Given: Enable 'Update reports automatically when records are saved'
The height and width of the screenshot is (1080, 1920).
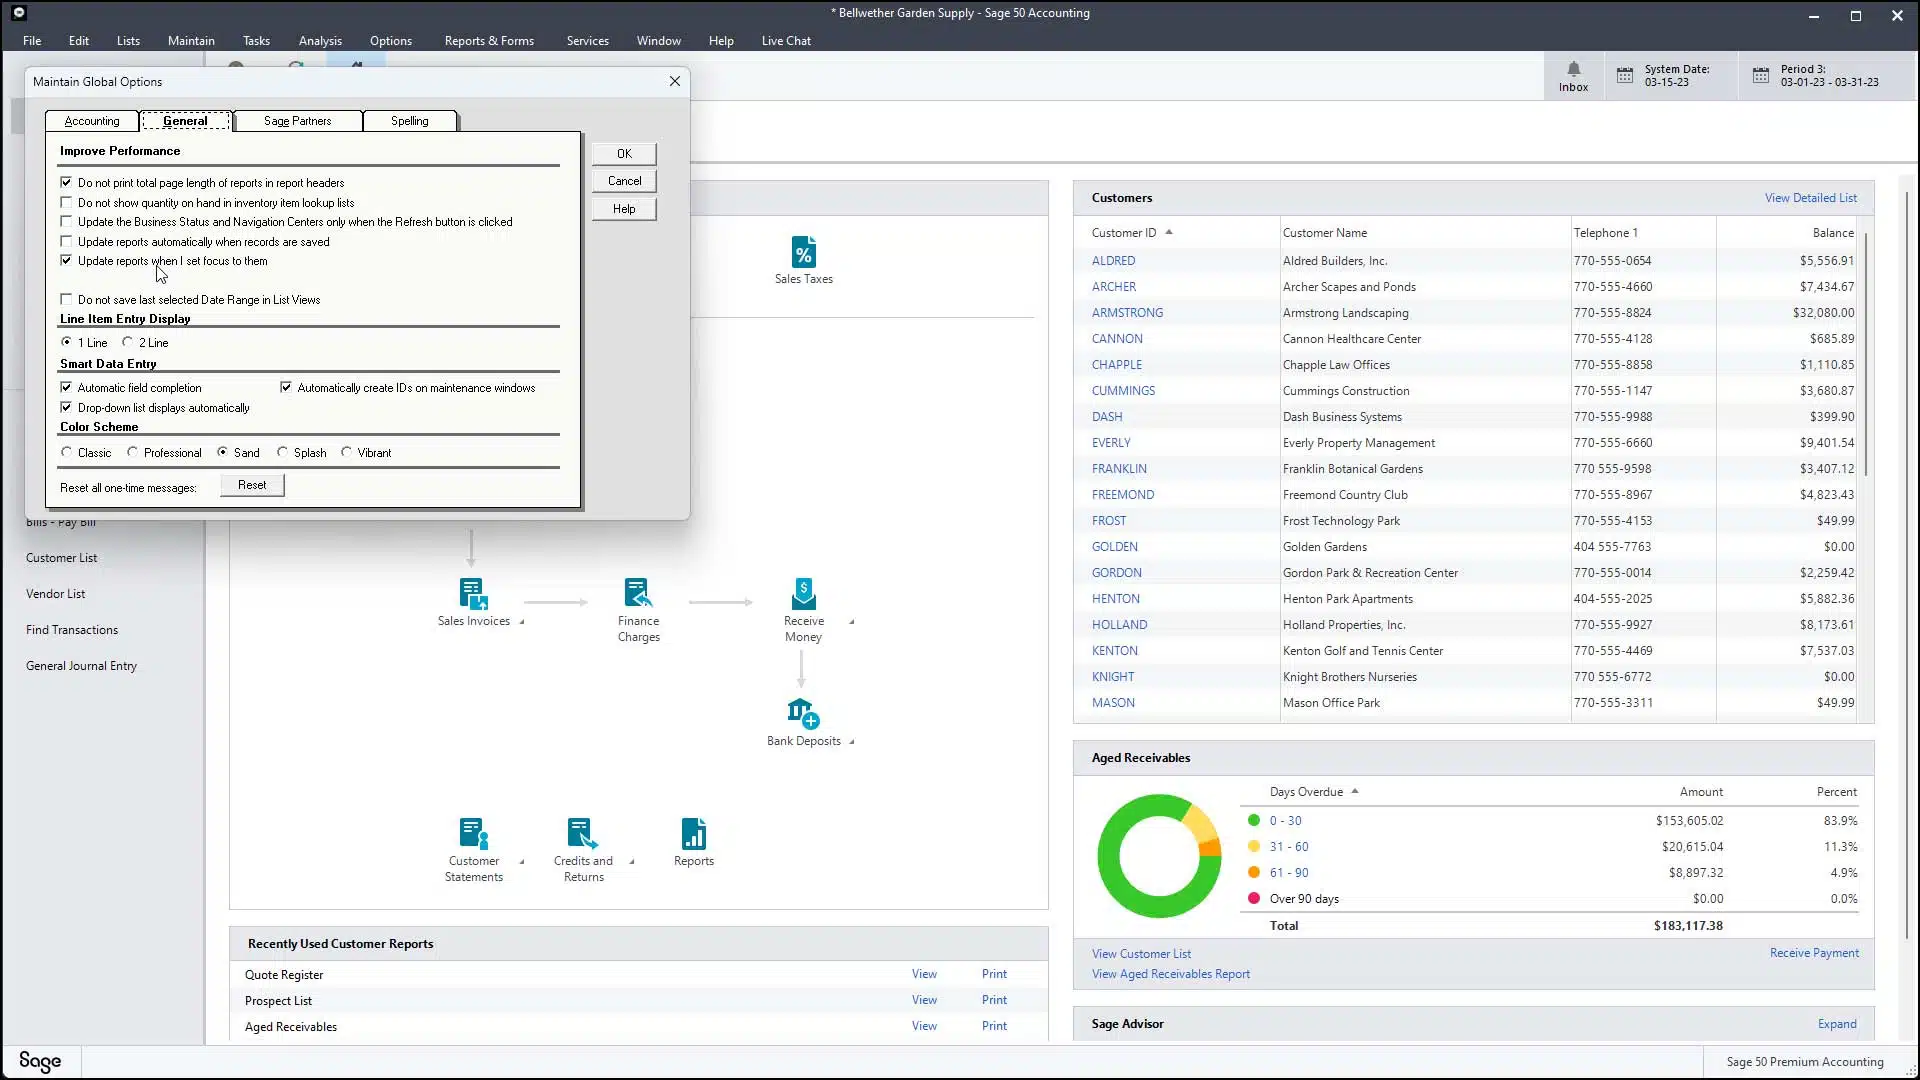Looking at the screenshot, I should 66,241.
